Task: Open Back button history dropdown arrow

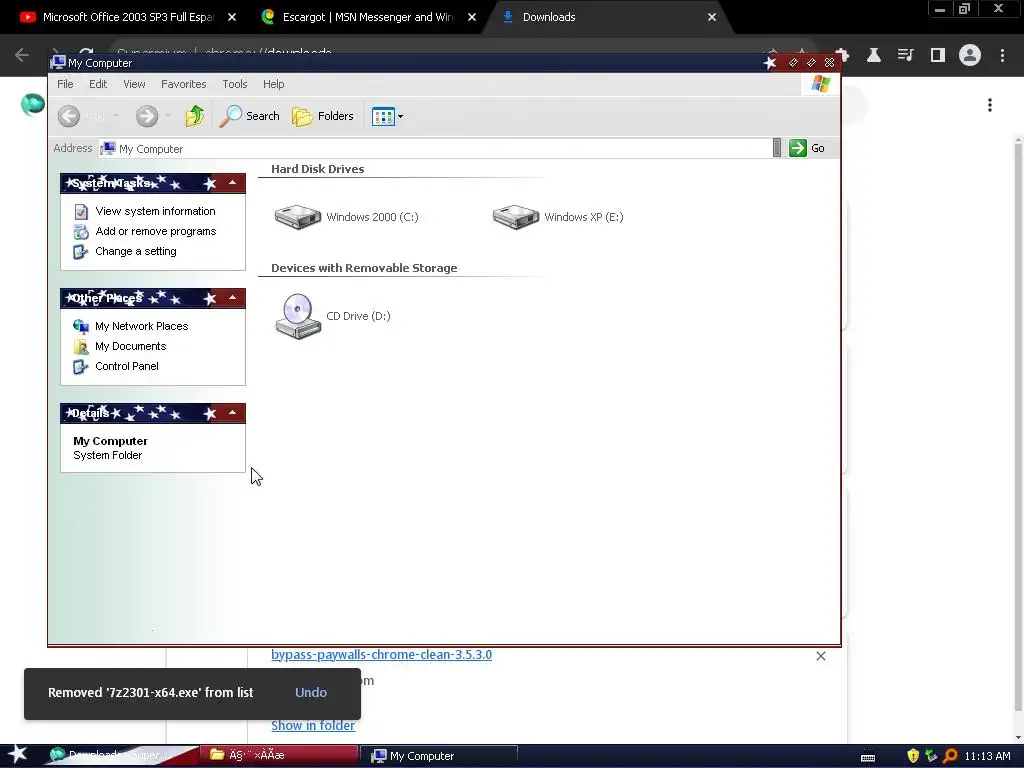Action: pyautogui.click(x=116, y=116)
